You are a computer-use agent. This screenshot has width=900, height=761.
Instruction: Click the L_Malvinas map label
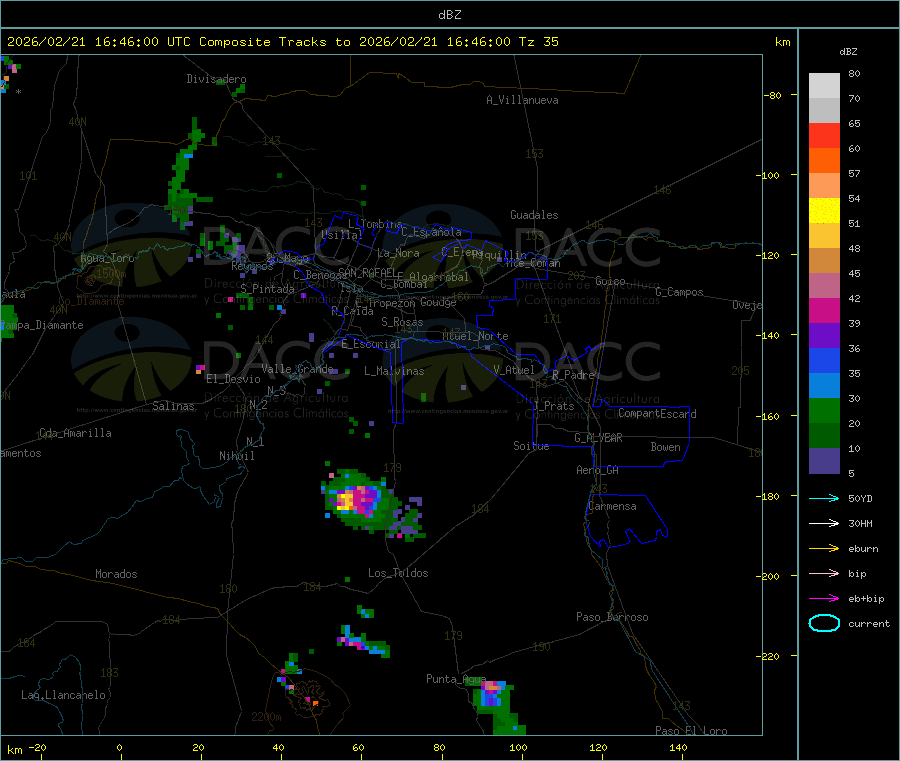(394, 371)
